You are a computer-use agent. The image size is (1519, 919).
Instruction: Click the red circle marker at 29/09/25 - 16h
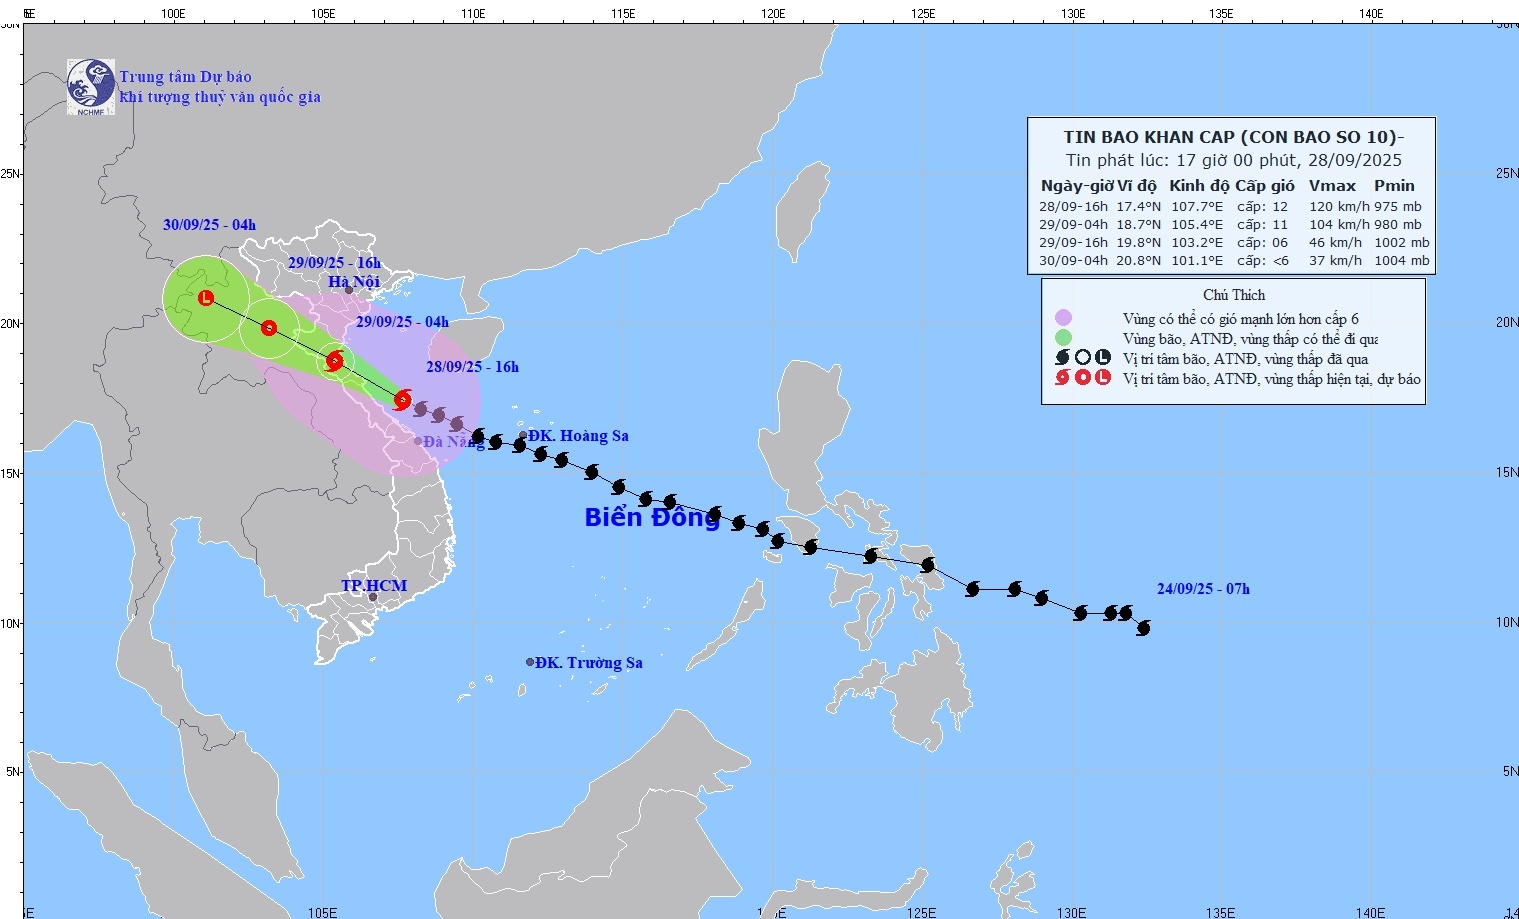[269, 327]
